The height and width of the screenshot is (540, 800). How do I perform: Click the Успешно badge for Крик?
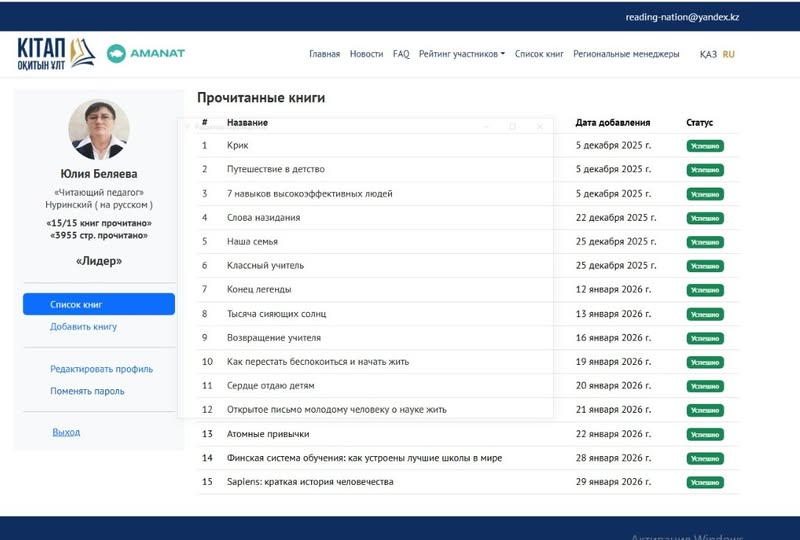(x=704, y=146)
